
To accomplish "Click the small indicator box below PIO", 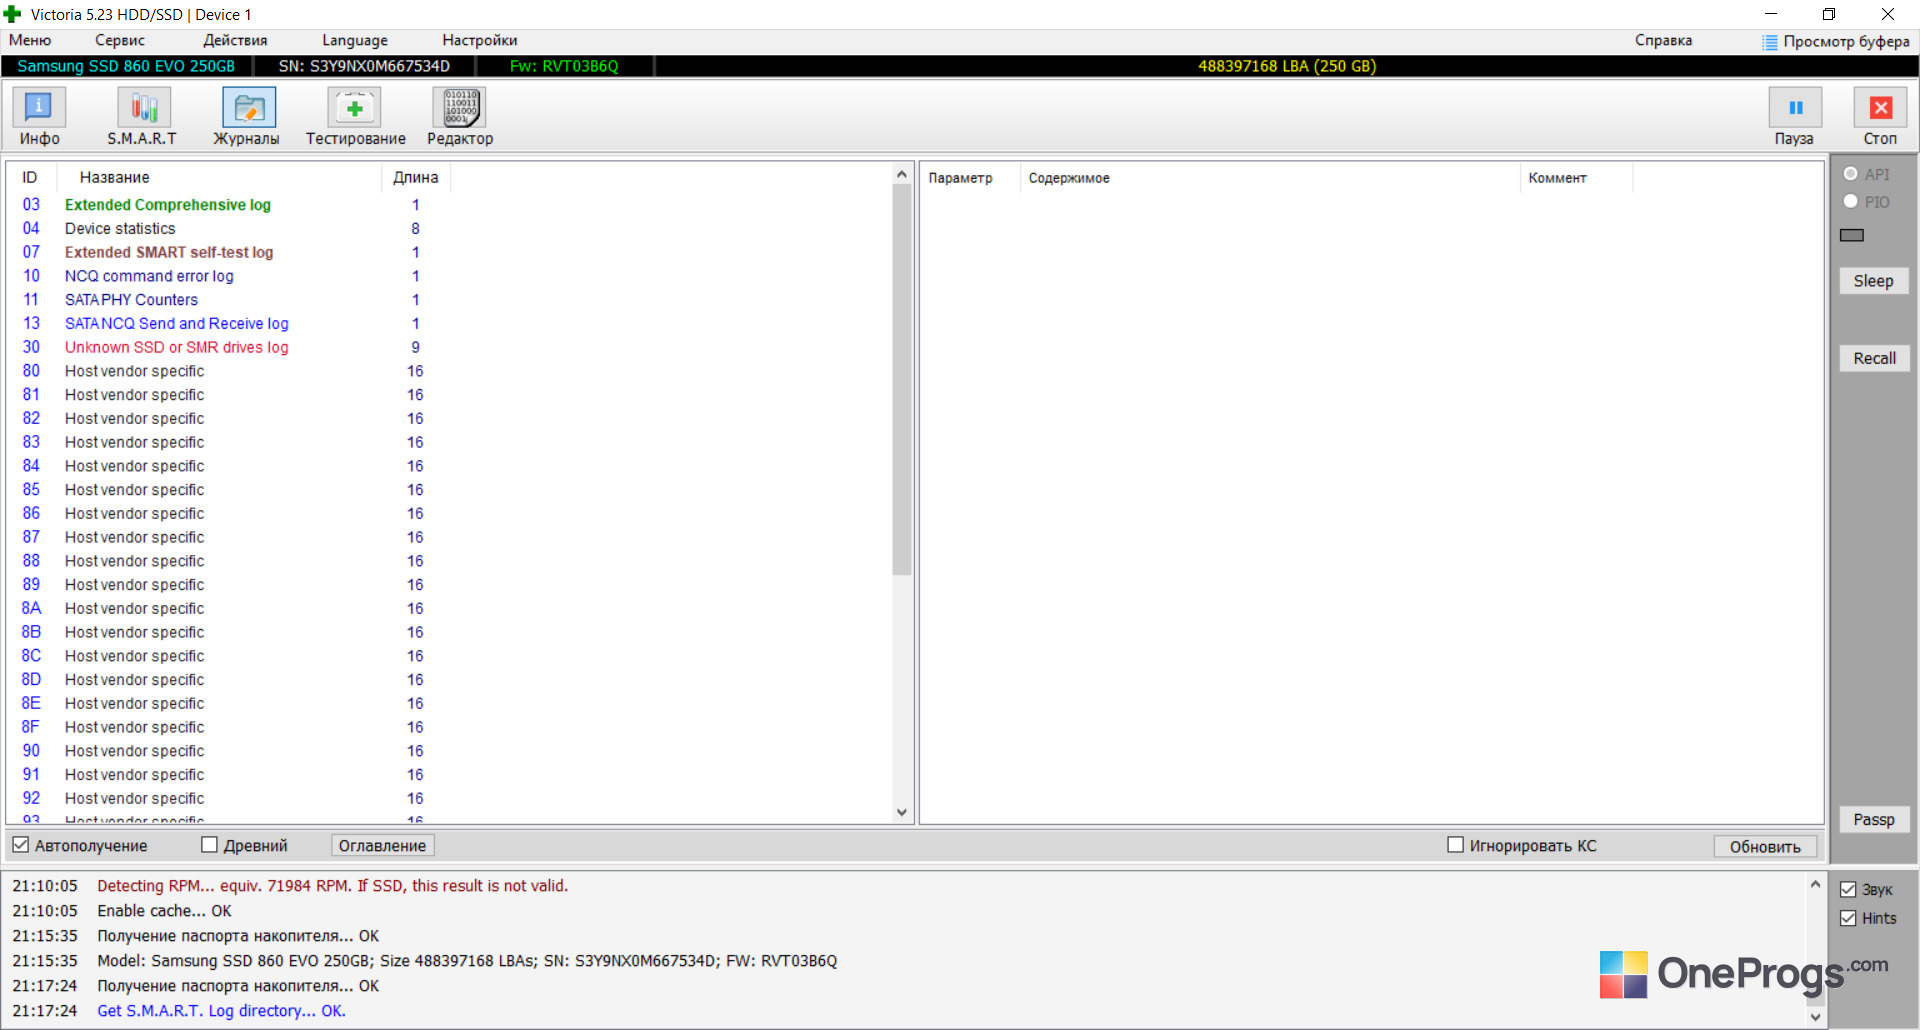I will tap(1852, 235).
